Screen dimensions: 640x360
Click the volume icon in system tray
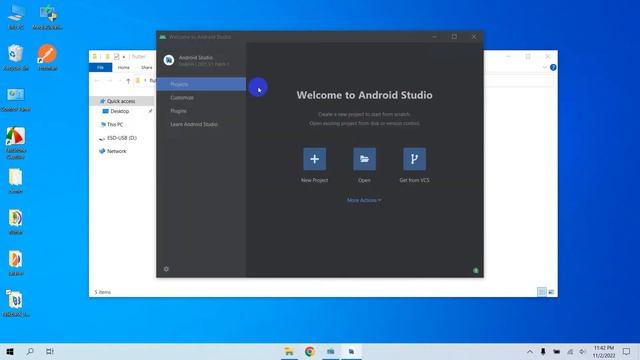click(582, 351)
